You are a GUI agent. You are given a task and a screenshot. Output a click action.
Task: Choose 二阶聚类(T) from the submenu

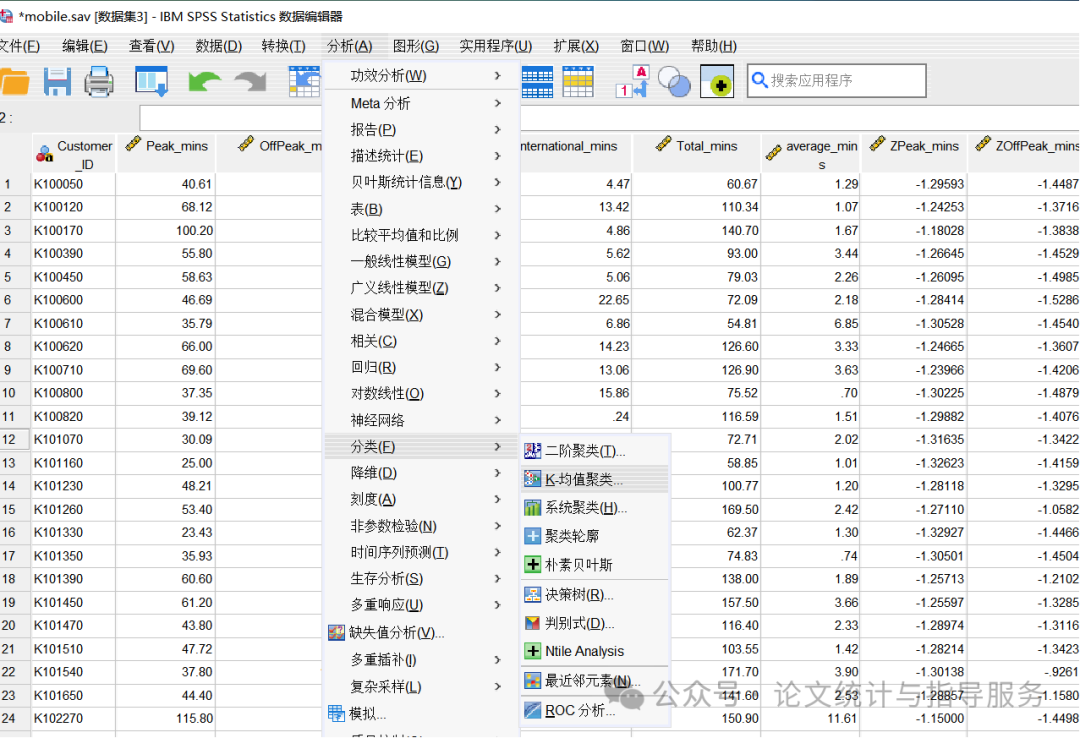[x=595, y=451]
